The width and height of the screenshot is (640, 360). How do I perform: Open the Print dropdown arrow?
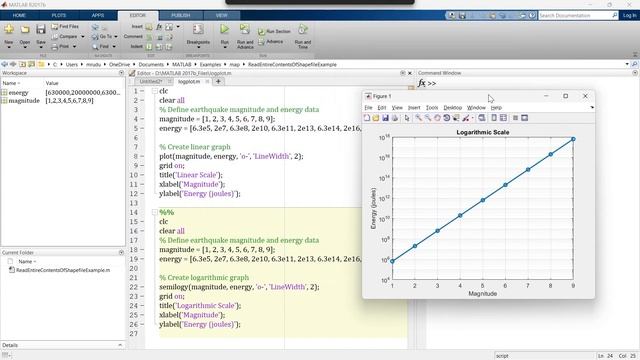74,47
